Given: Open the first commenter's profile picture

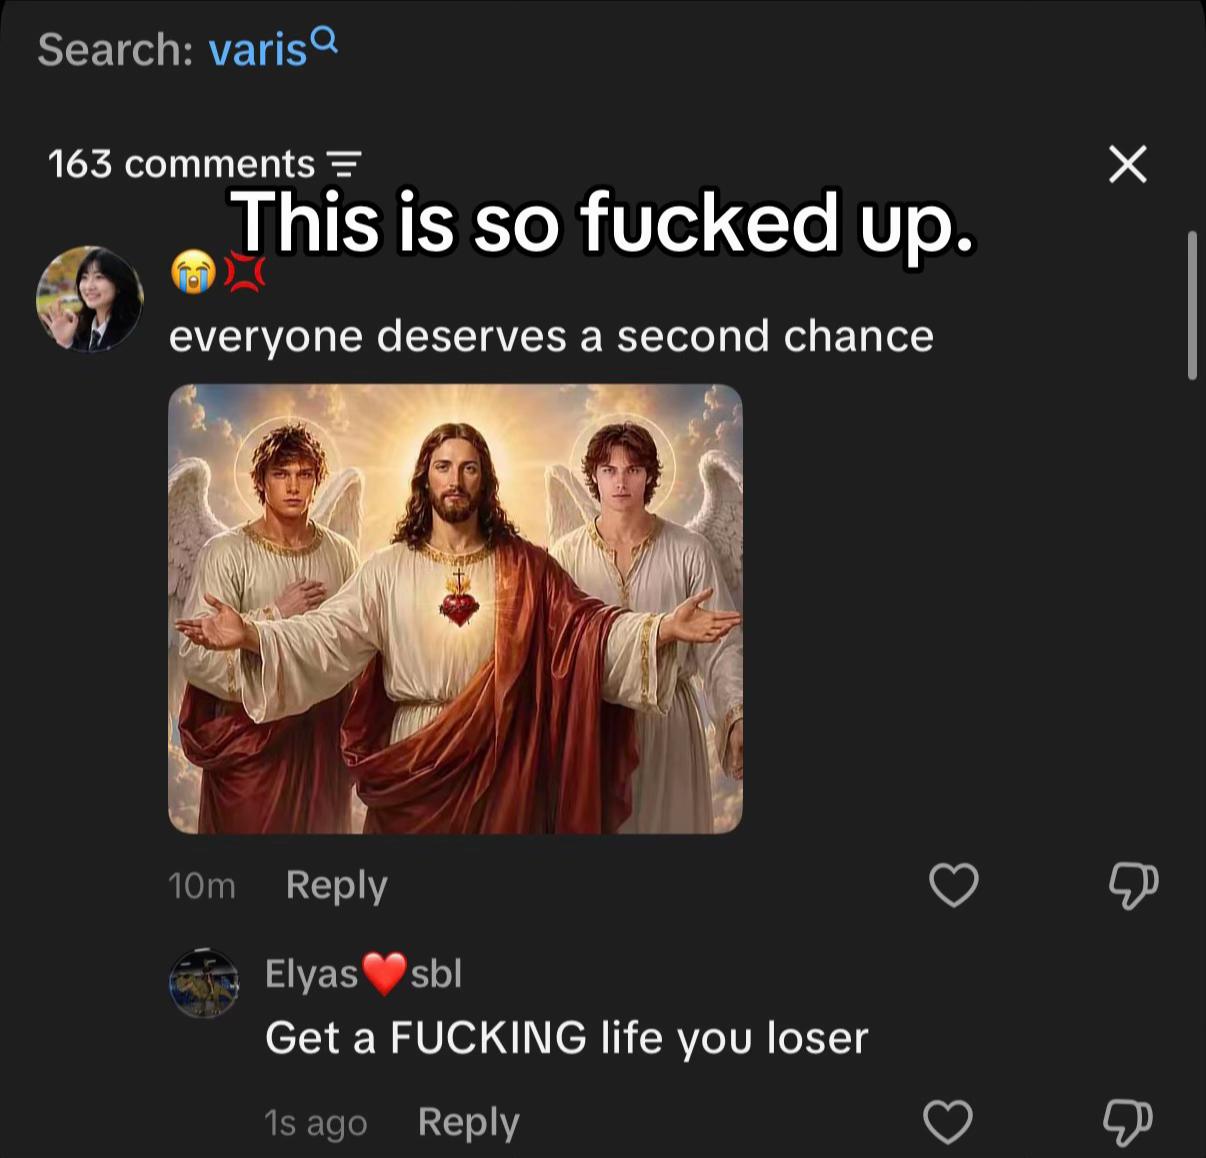Looking at the screenshot, I should tap(90, 298).
